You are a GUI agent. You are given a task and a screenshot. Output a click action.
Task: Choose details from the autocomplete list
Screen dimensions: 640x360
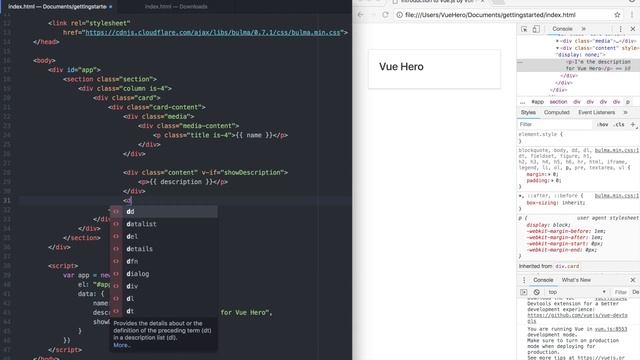(164, 249)
